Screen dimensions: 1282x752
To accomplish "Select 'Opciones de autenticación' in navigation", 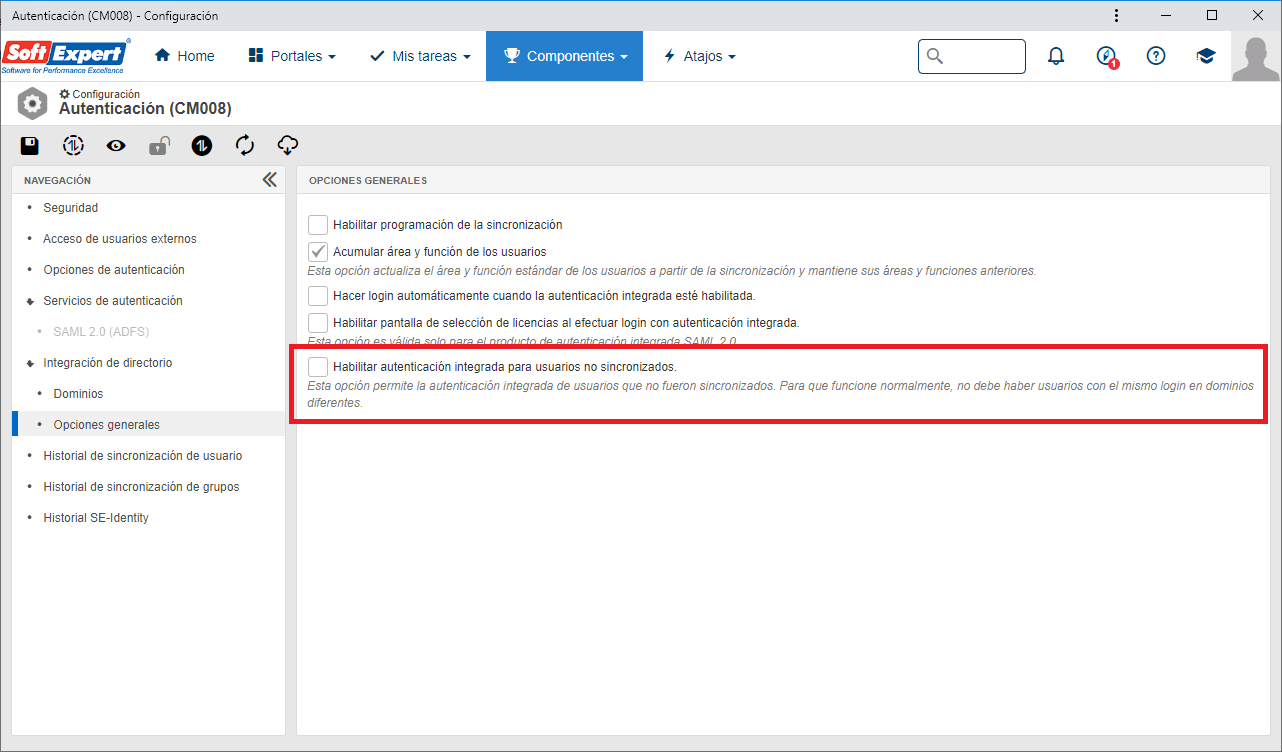I will click(x=114, y=270).
